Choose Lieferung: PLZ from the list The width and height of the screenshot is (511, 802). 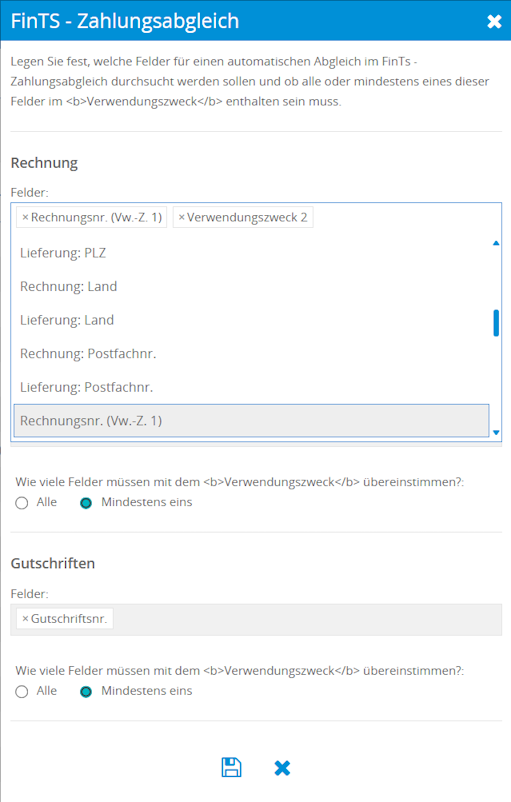[x=251, y=253]
